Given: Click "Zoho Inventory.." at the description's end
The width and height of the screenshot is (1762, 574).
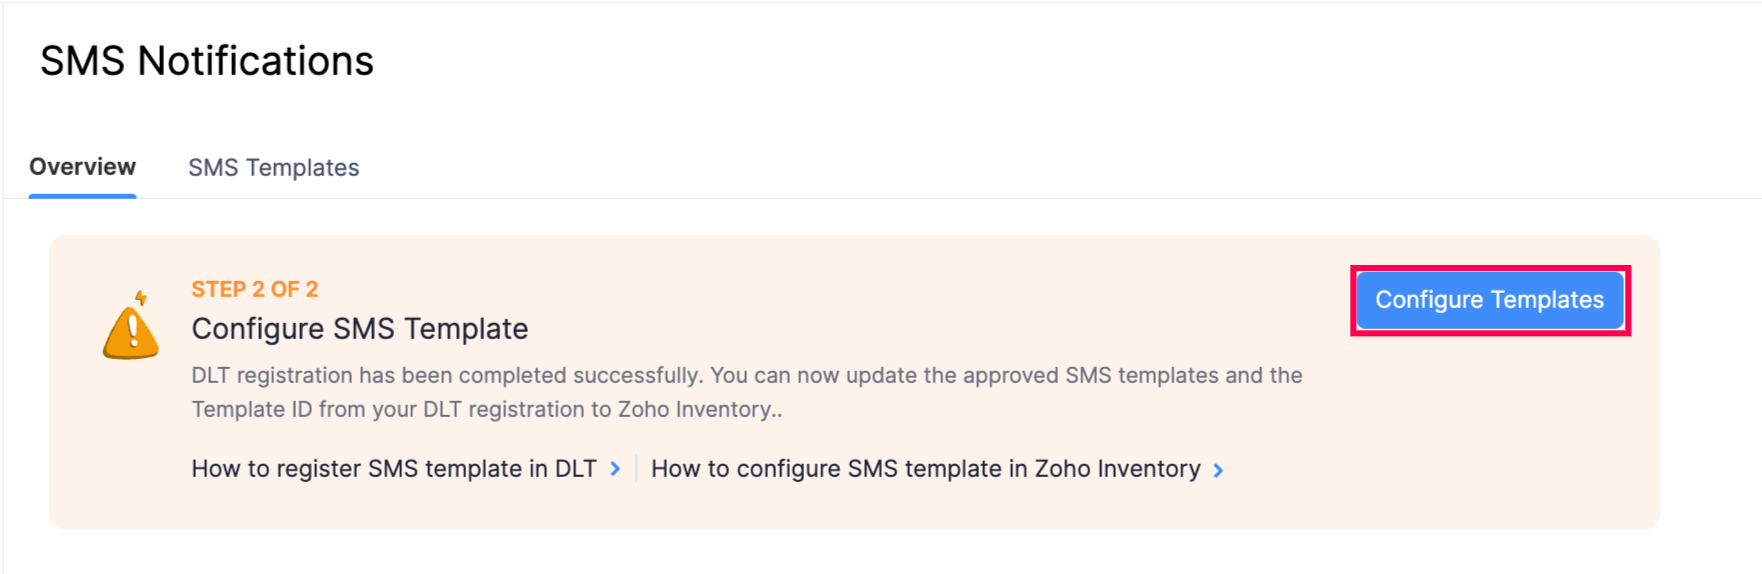Looking at the screenshot, I should tap(699, 410).
